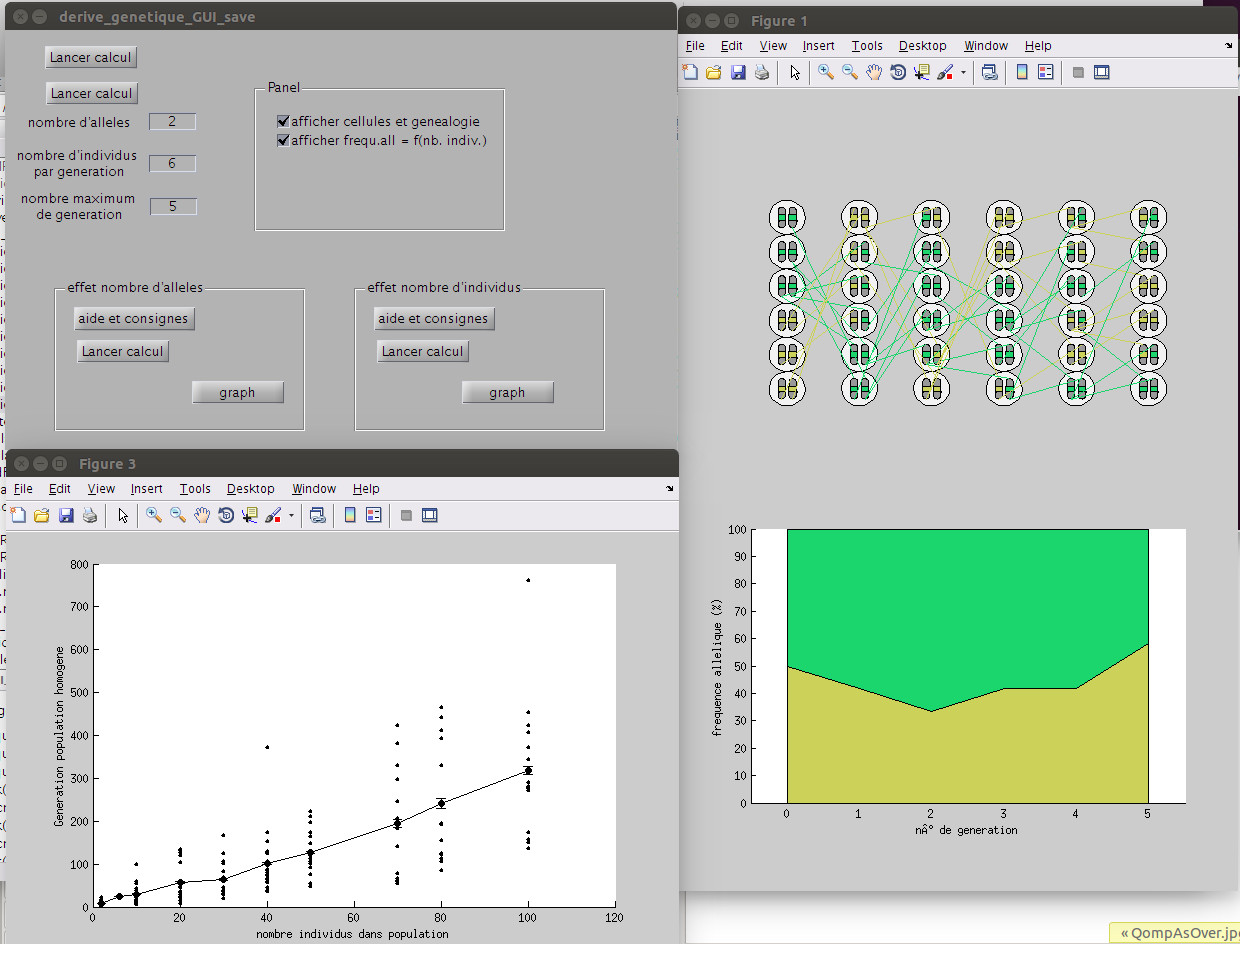Image resolution: width=1240 pixels, height=960 pixels.
Task: Show plot tools in Figure 3 toolbar
Action: coord(430,515)
